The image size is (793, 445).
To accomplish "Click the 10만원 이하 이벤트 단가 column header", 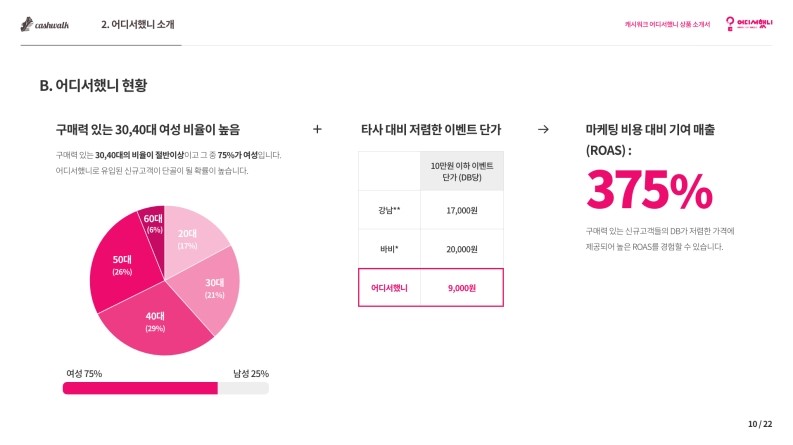I will pyautogui.click(x=462, y=171).
